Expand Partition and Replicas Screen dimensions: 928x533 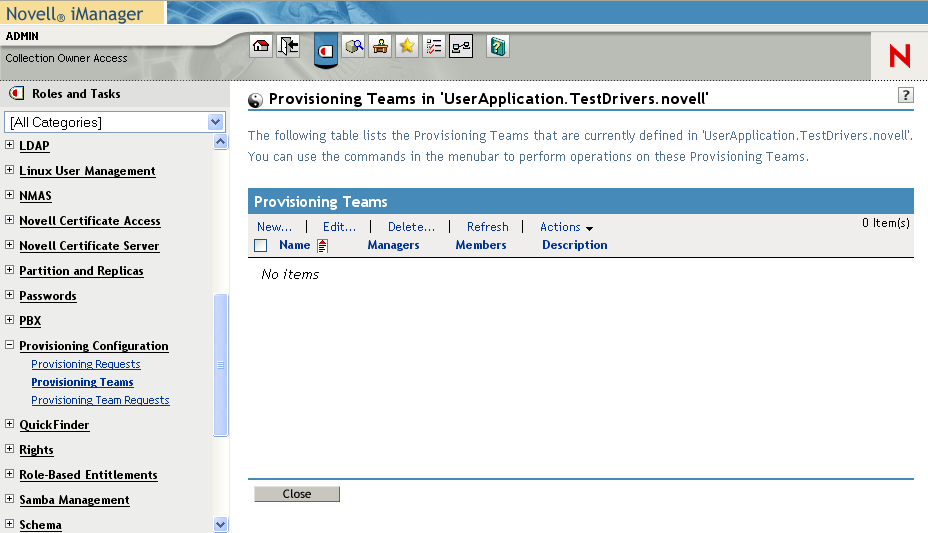click(x=9, y=270)
